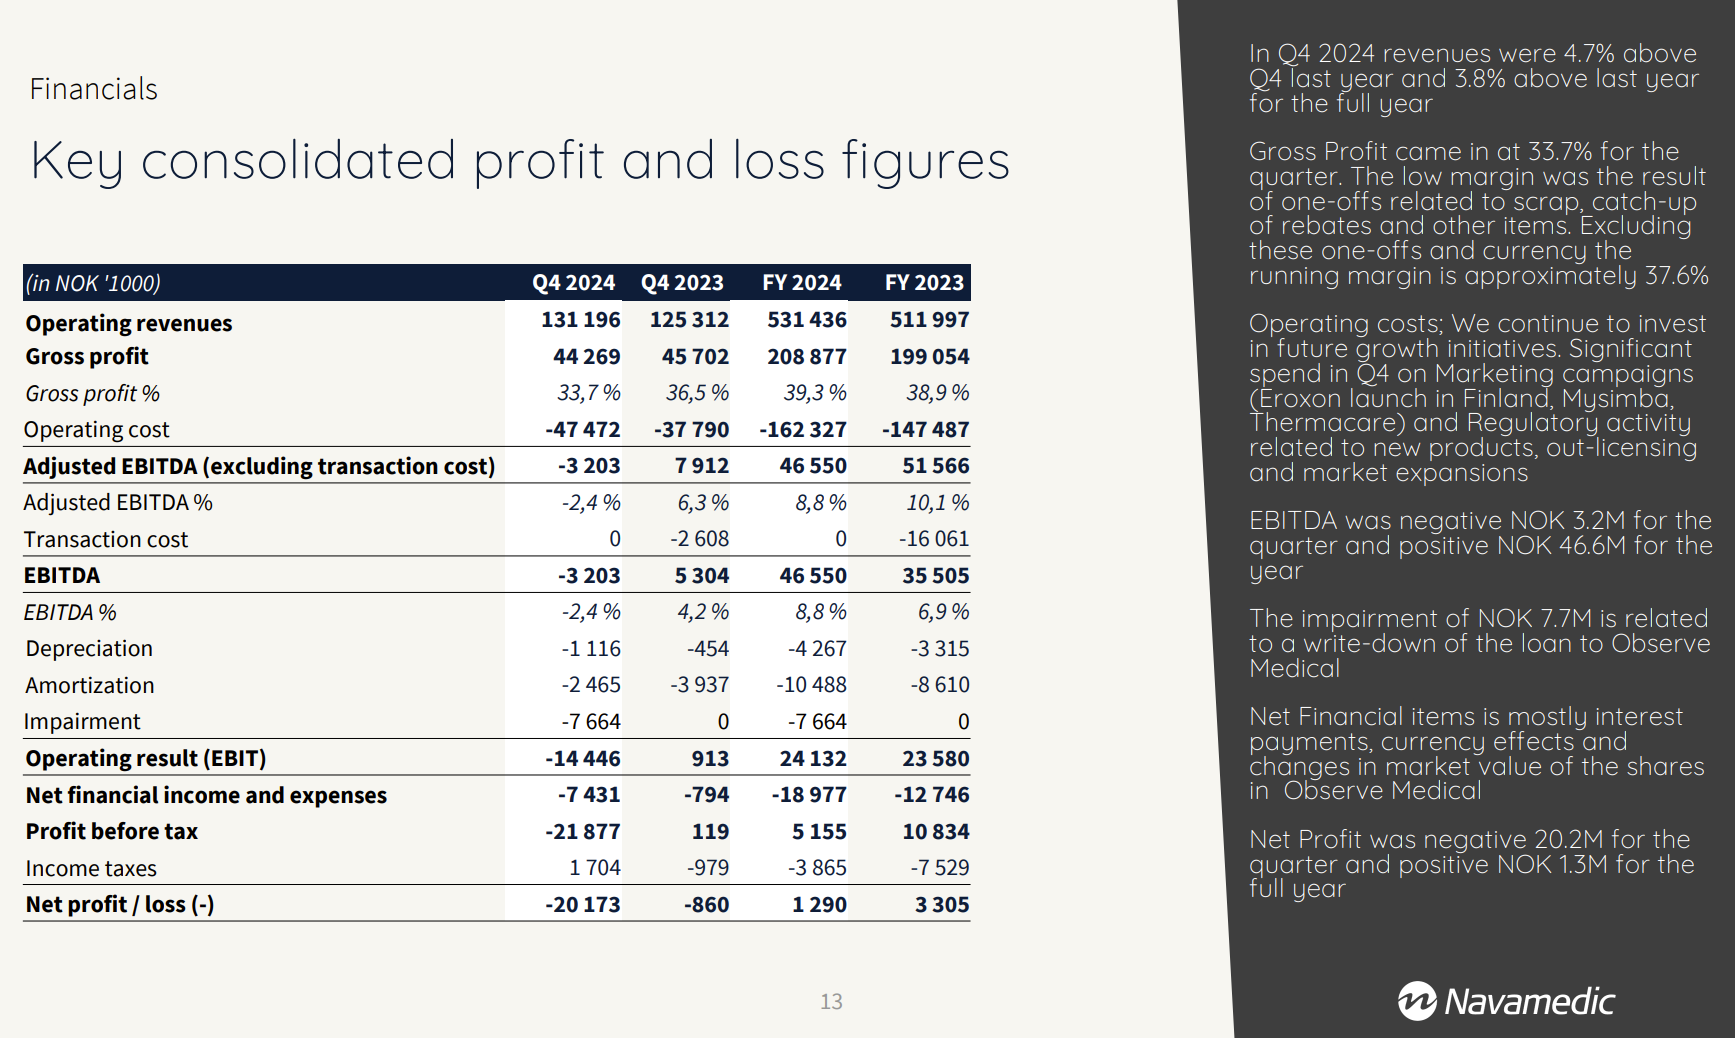Select the 'EBITDA %' italic row label
The height and width of the screenshot is (1038, 1735).
point(70,612)
